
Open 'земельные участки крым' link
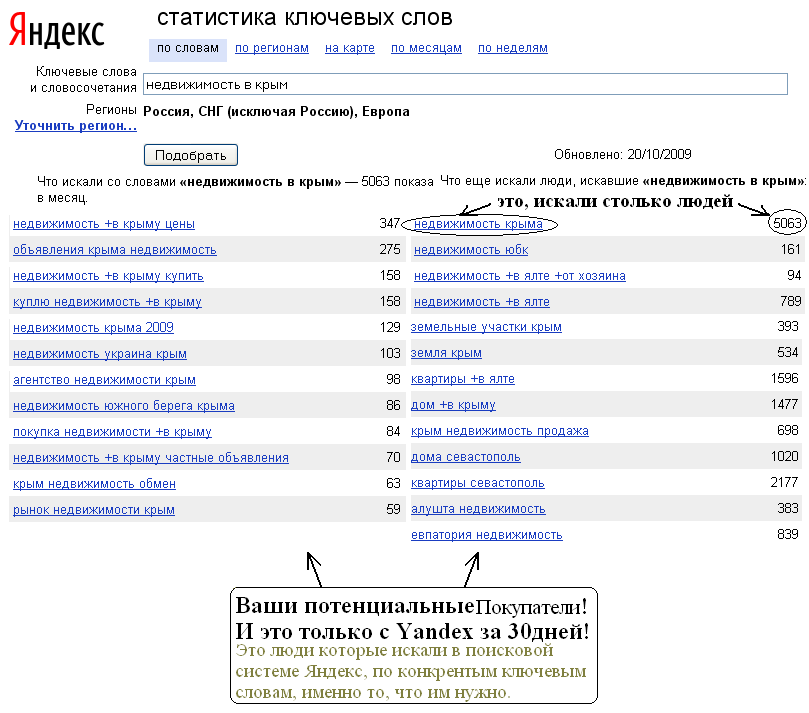[x=486, y=327]
